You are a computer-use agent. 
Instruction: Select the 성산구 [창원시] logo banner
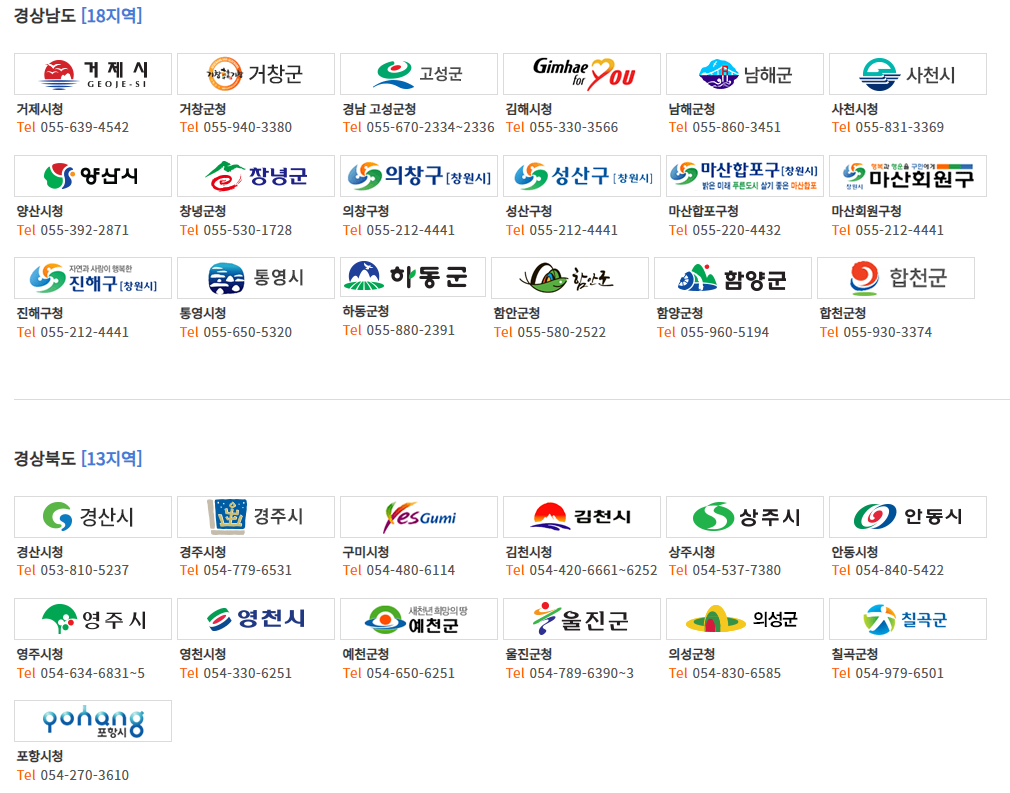[x=582, y=176]
